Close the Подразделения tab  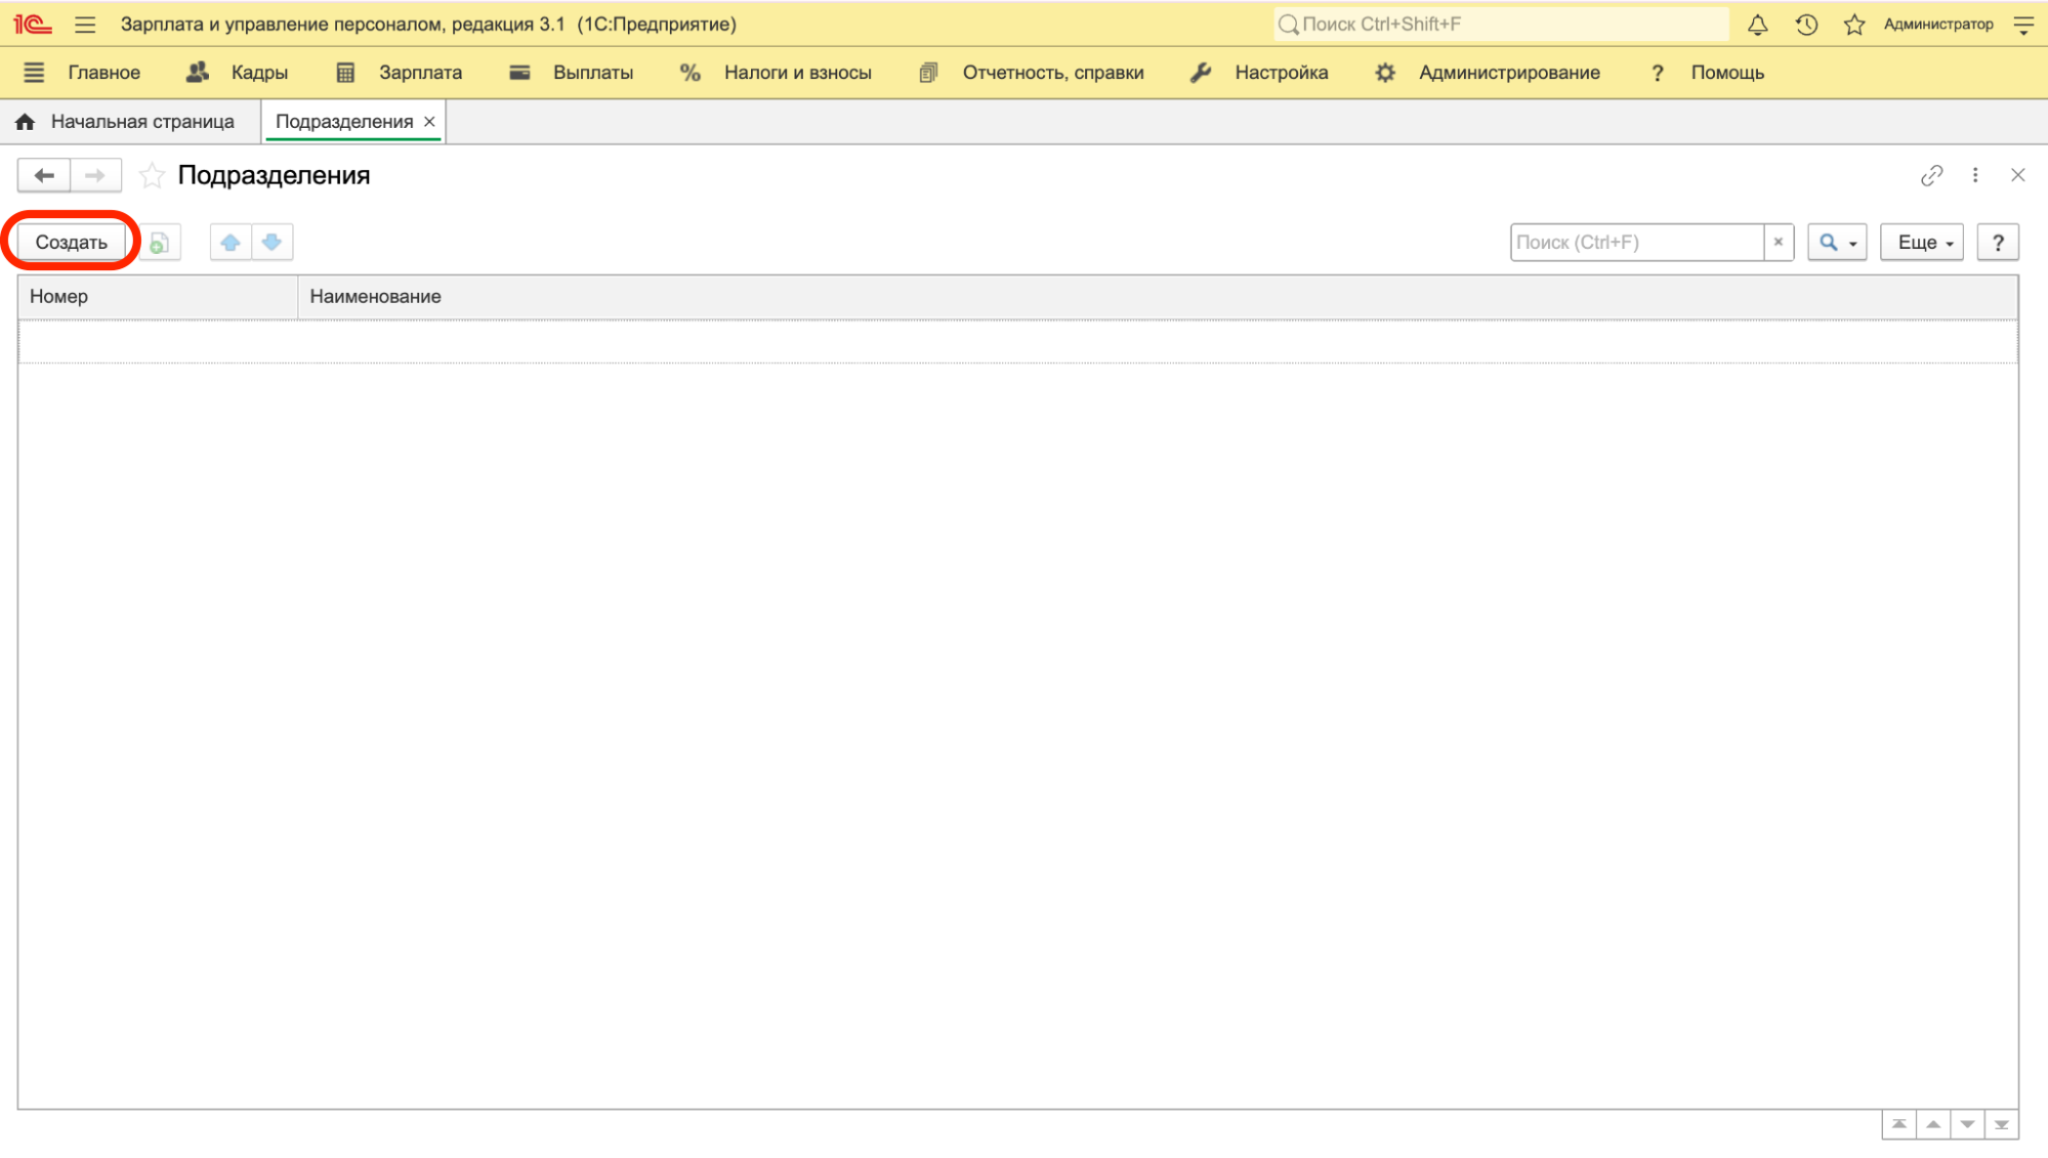tap(430, 122)
